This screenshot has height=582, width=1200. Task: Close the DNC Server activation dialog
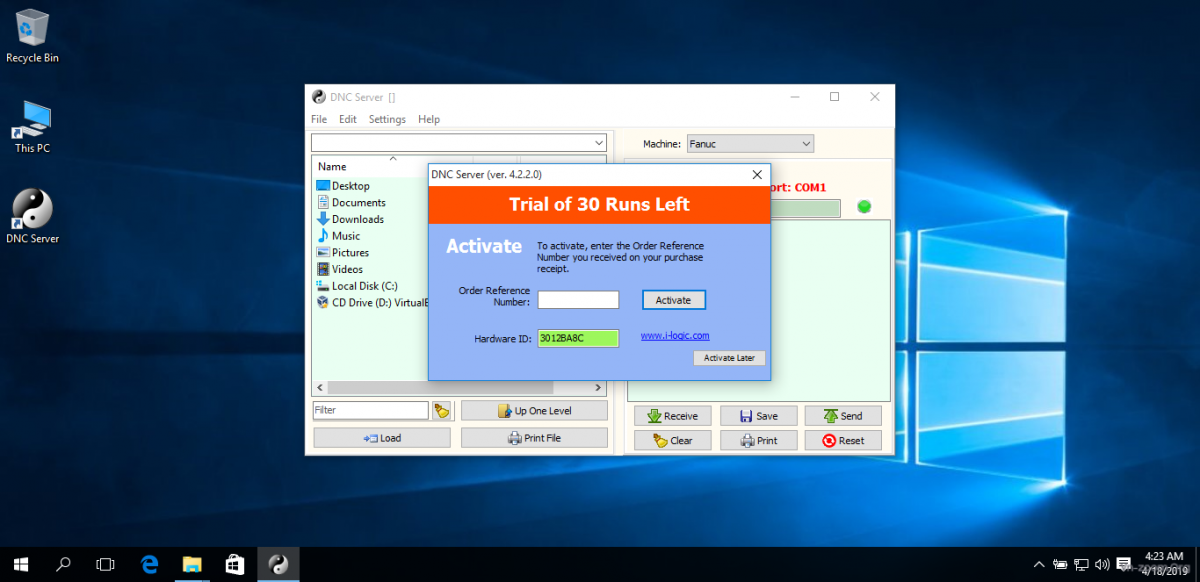[757, 174]
